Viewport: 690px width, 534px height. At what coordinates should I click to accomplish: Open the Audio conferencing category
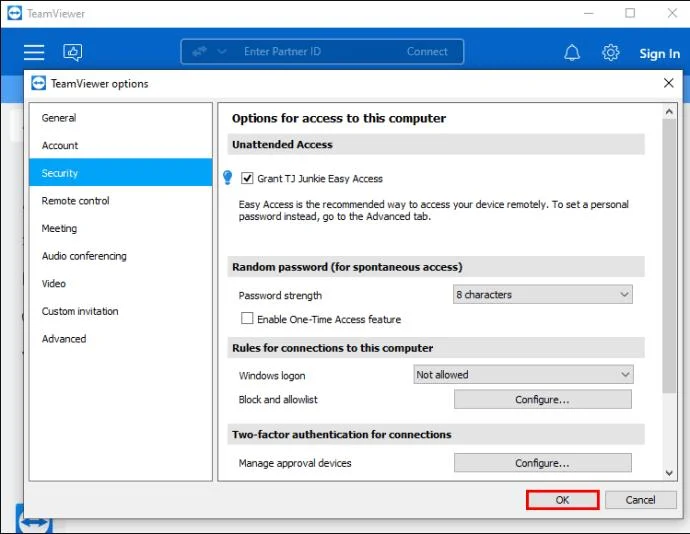point(121,256)
